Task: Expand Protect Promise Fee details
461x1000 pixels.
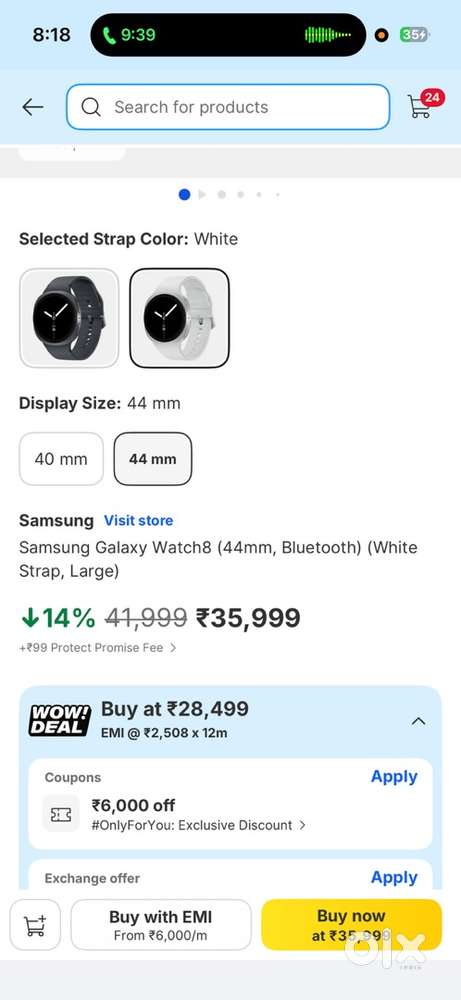Action: point(98,648)
